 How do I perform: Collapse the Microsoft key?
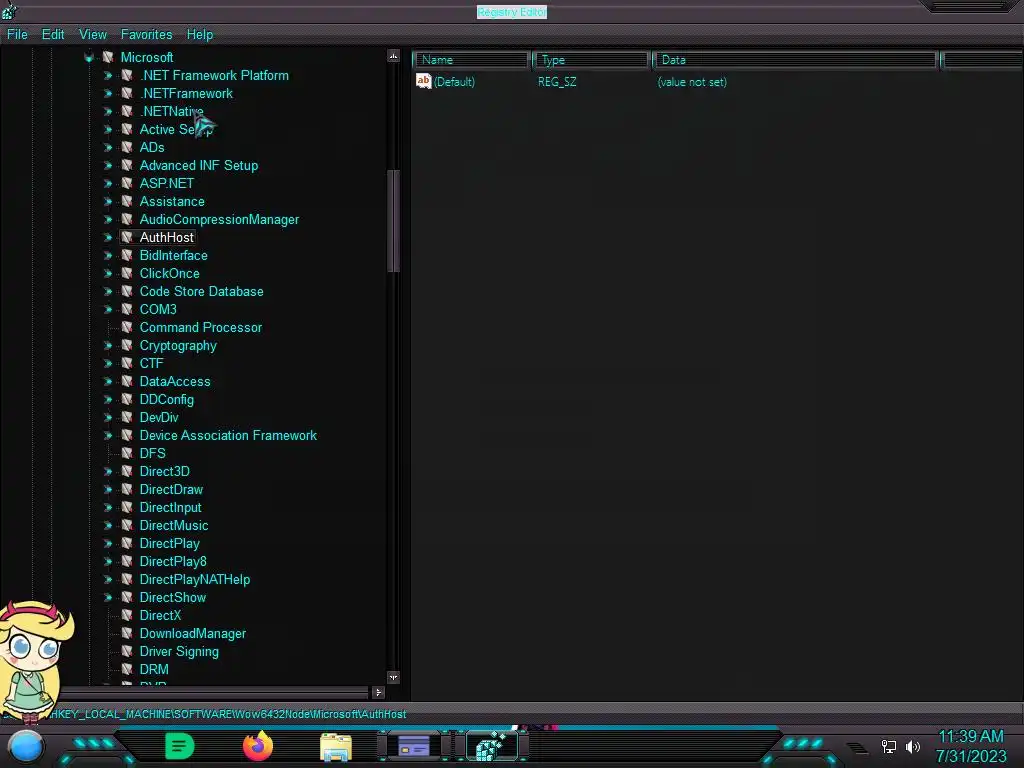(89, 57)
